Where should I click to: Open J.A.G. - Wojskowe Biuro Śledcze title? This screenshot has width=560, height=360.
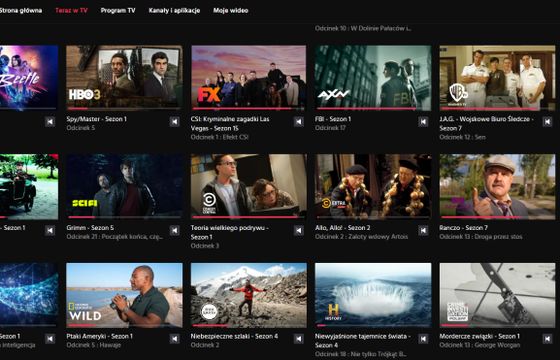point(486,124)
